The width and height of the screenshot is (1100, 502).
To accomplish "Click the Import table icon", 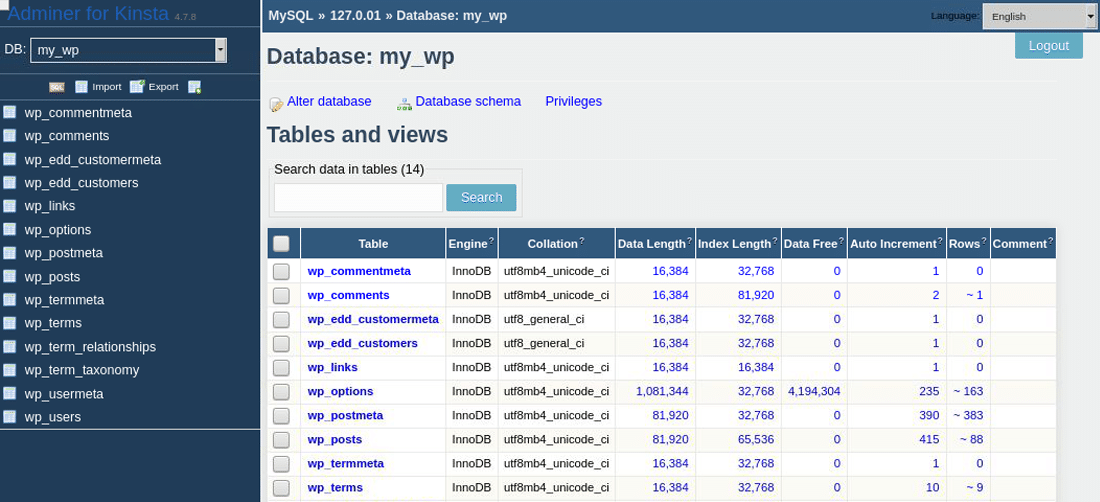I will click(82, 87).
